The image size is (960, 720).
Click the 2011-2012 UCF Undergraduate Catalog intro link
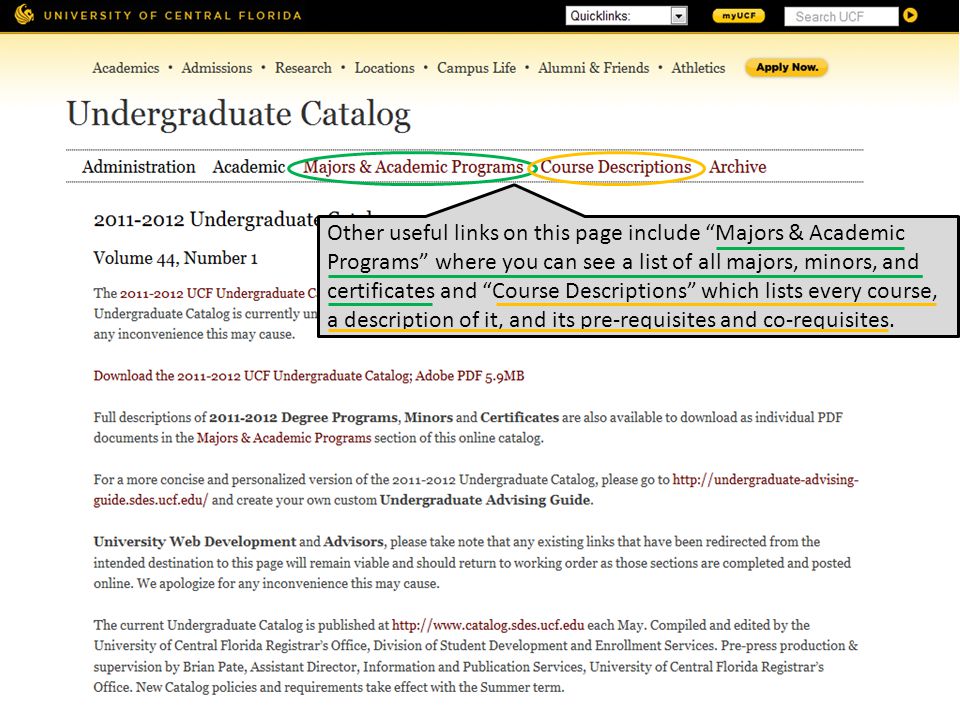218,293
